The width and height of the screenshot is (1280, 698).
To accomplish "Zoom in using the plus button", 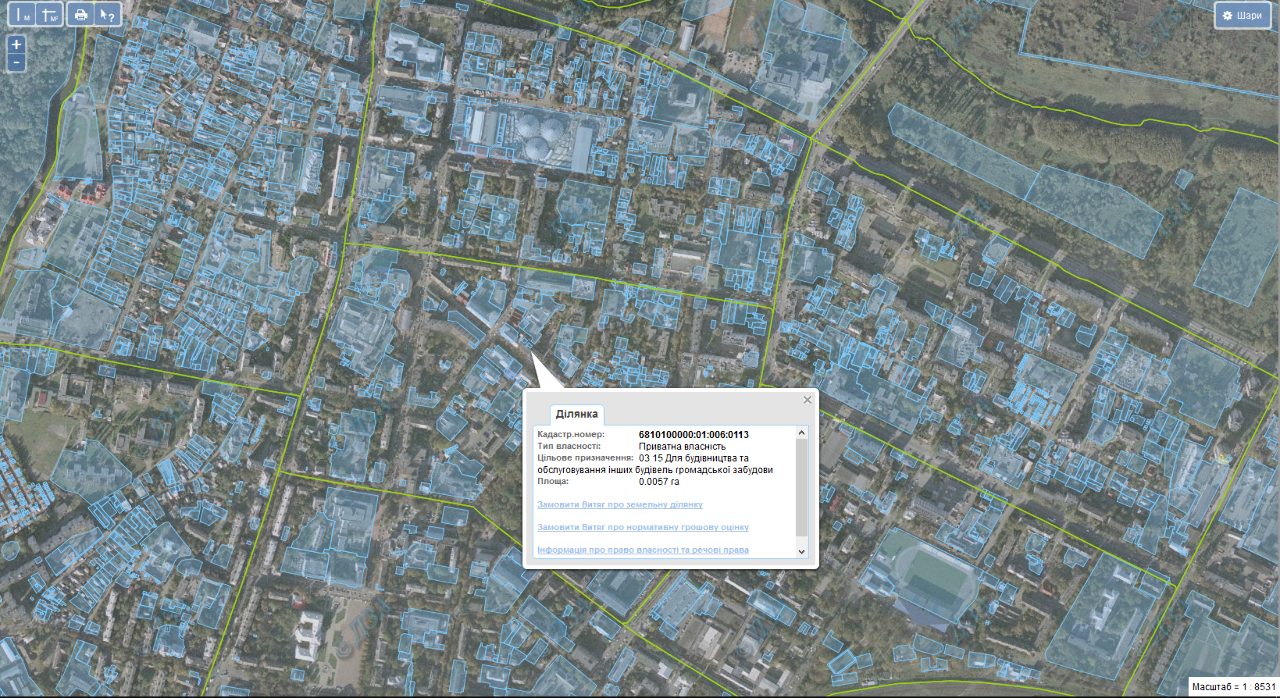I will pyautogui.click(x=16, y=45).
